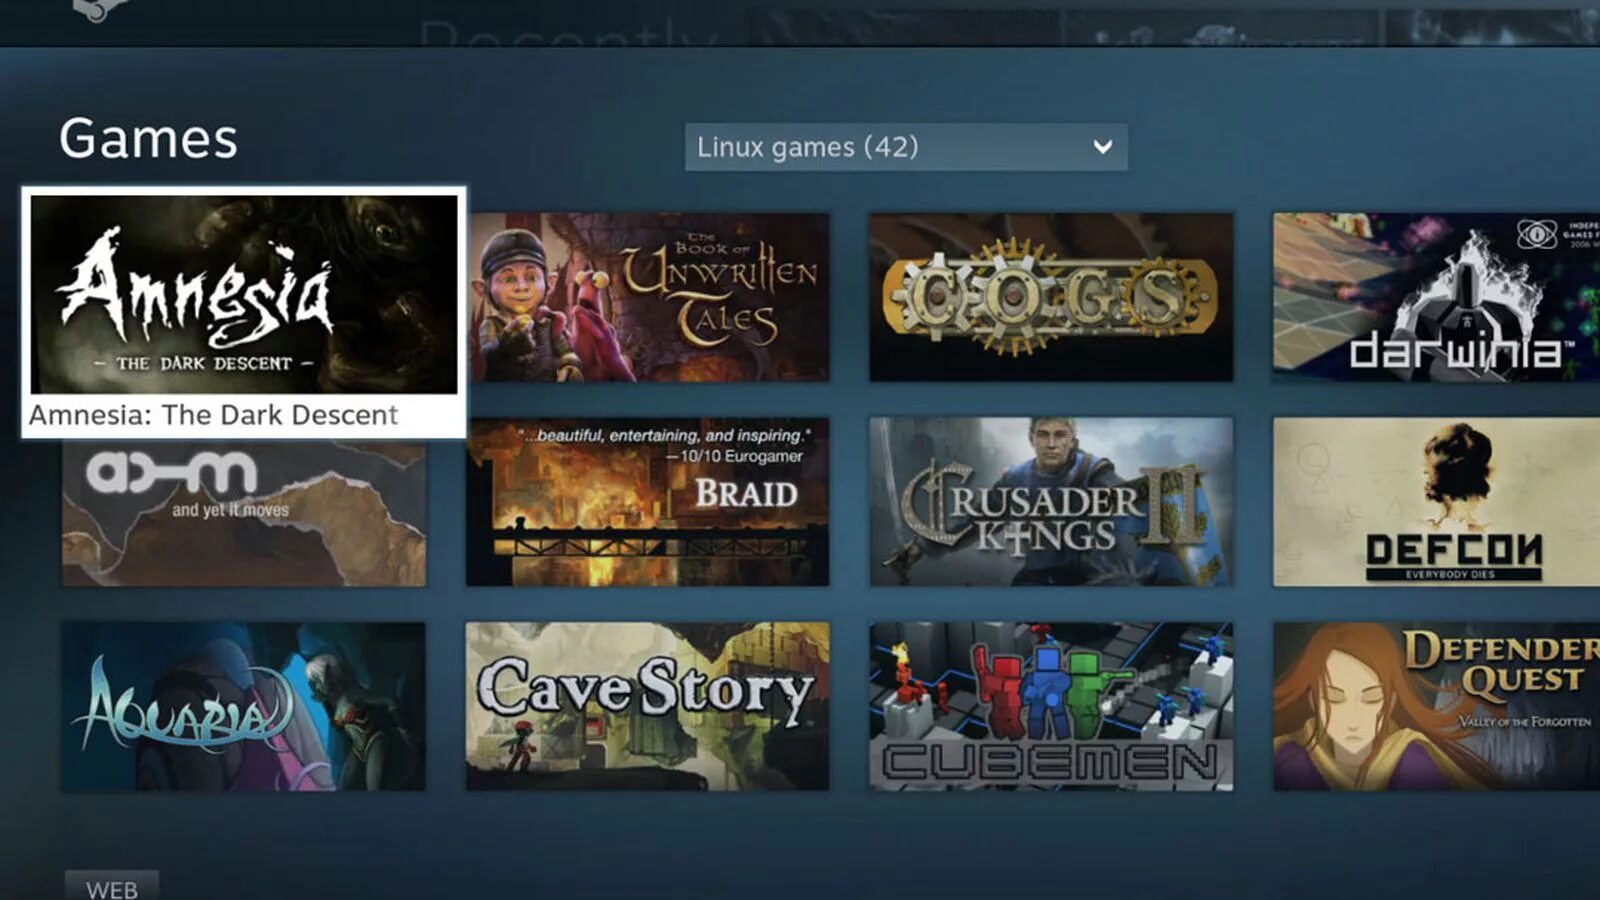Click the Steam logo icon at top
The image size is (1600, 900).
pyautogui.click(x=100, y=9)
